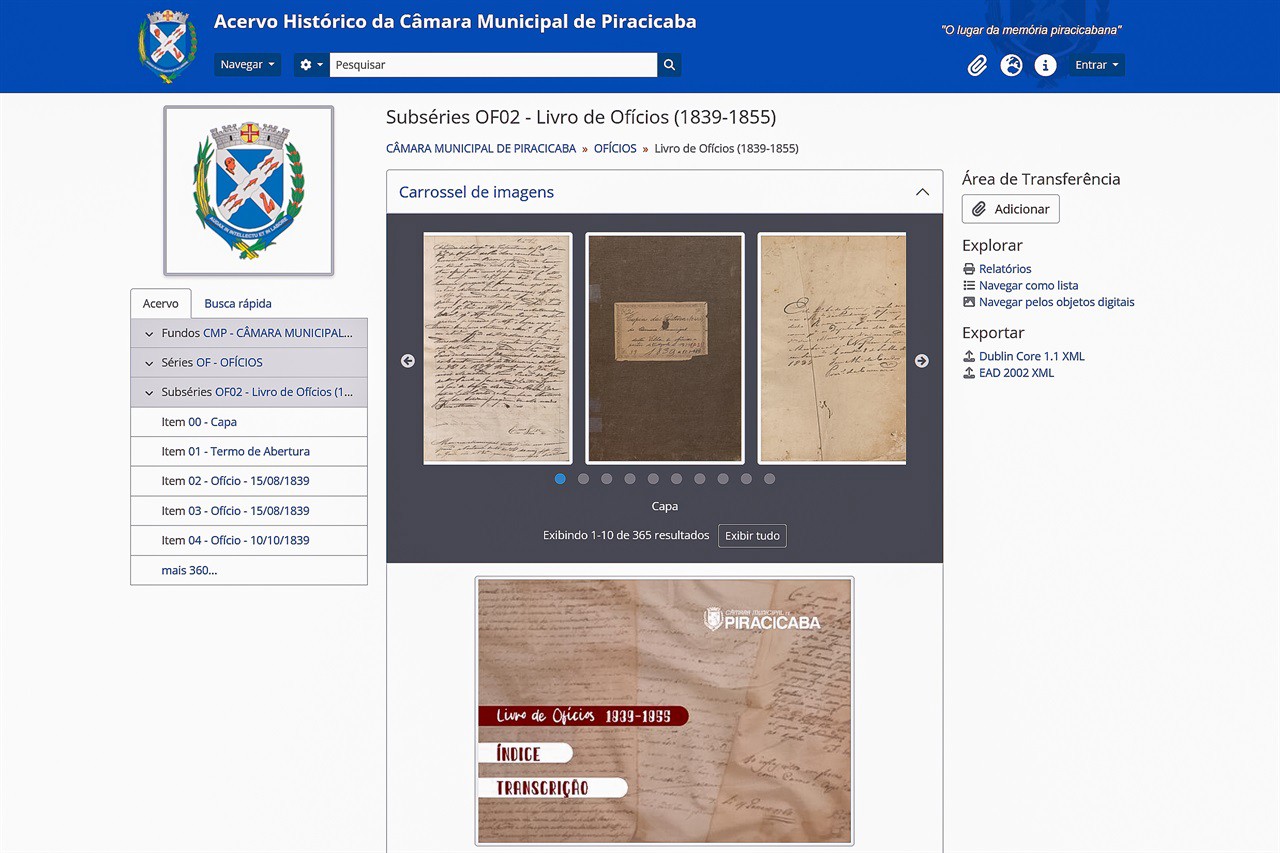Open the Entrar dropdown
1280x853 pixels.
point(1096,64)
